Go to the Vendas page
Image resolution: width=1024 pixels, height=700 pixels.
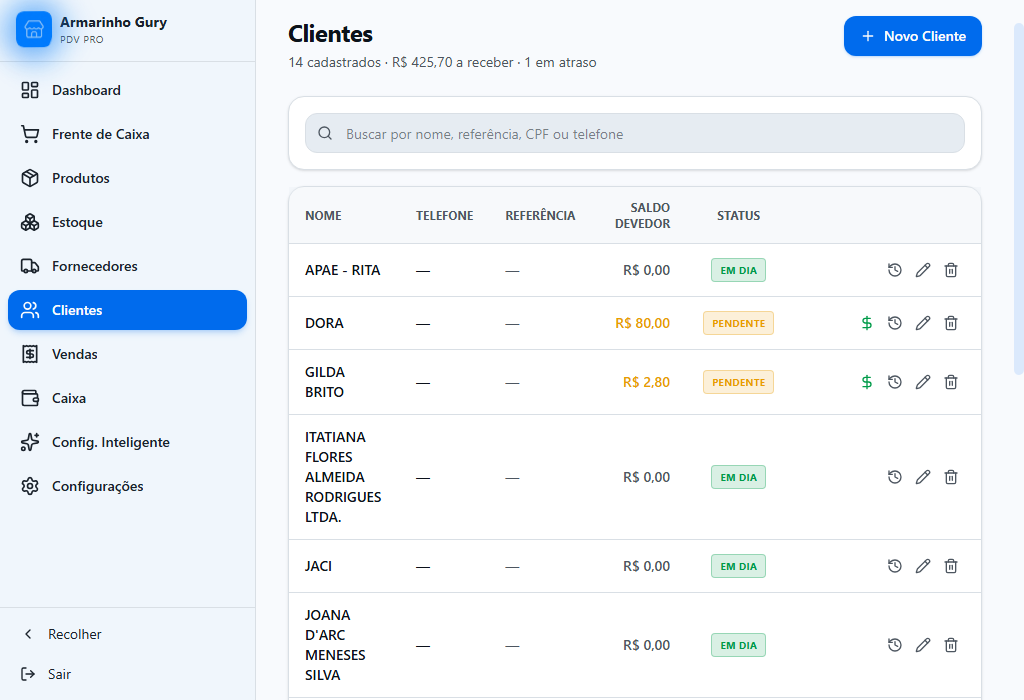tap(127, 354)
